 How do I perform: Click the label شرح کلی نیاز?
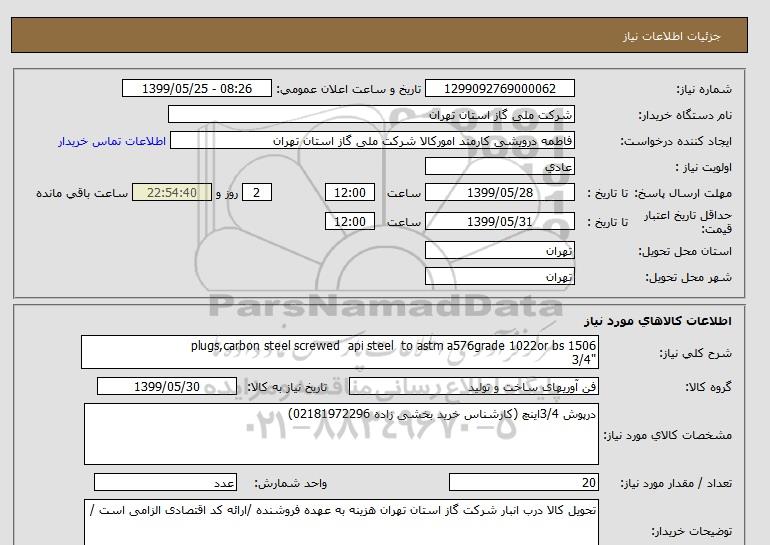[695, 353]
